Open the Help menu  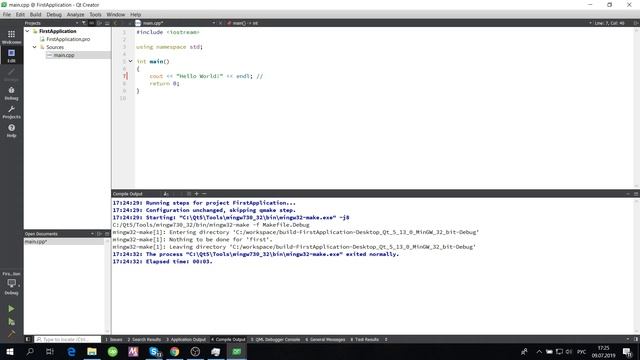tap(136, 14)
